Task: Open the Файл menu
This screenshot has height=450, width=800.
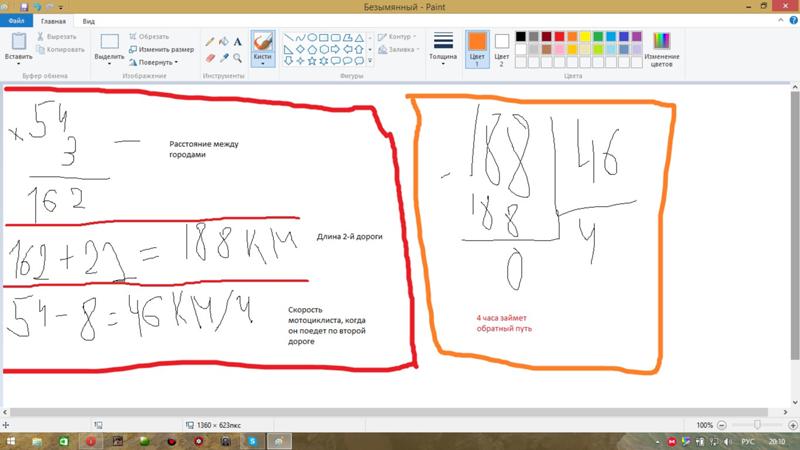Action: 17,20
